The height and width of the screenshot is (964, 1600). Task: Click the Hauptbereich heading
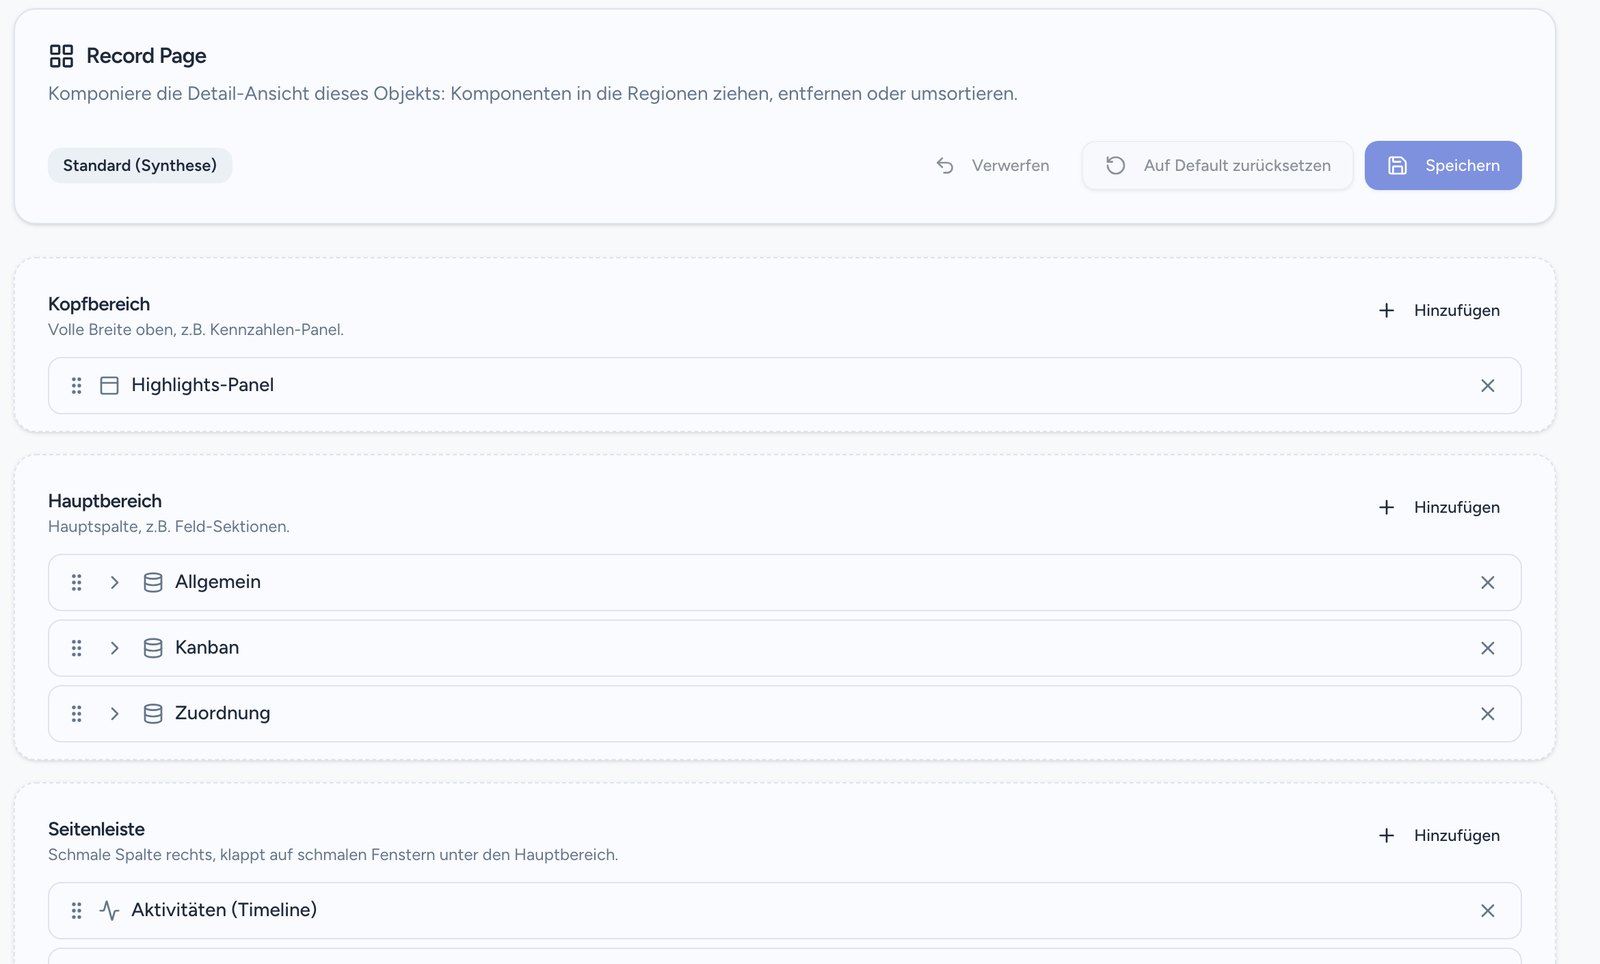point(105,501)
